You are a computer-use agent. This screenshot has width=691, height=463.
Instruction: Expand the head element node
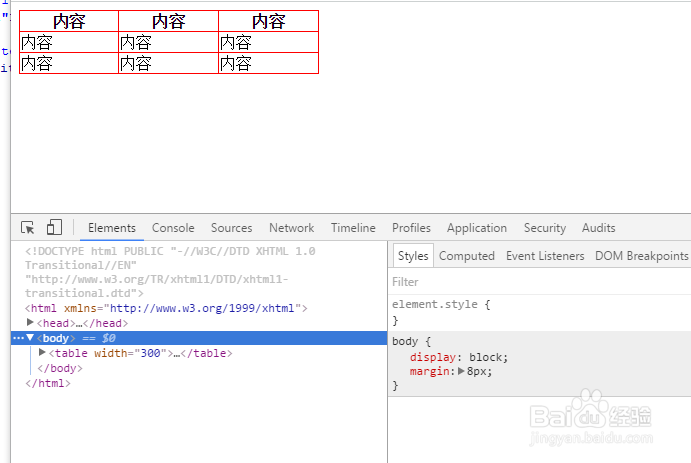click(30, 322)
